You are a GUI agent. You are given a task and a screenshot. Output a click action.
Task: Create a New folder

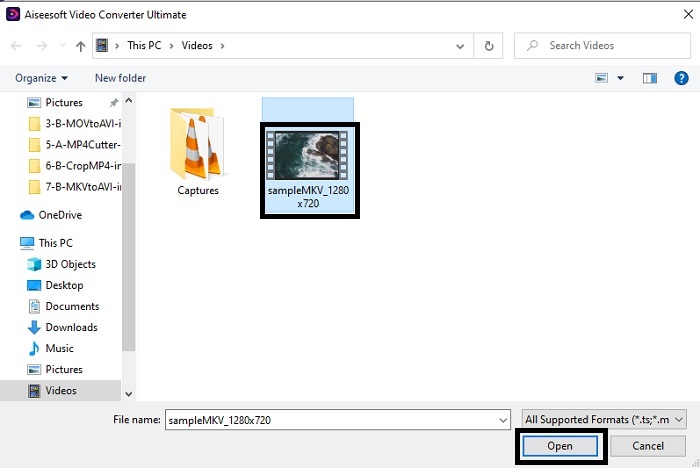[x=121, y=78]
